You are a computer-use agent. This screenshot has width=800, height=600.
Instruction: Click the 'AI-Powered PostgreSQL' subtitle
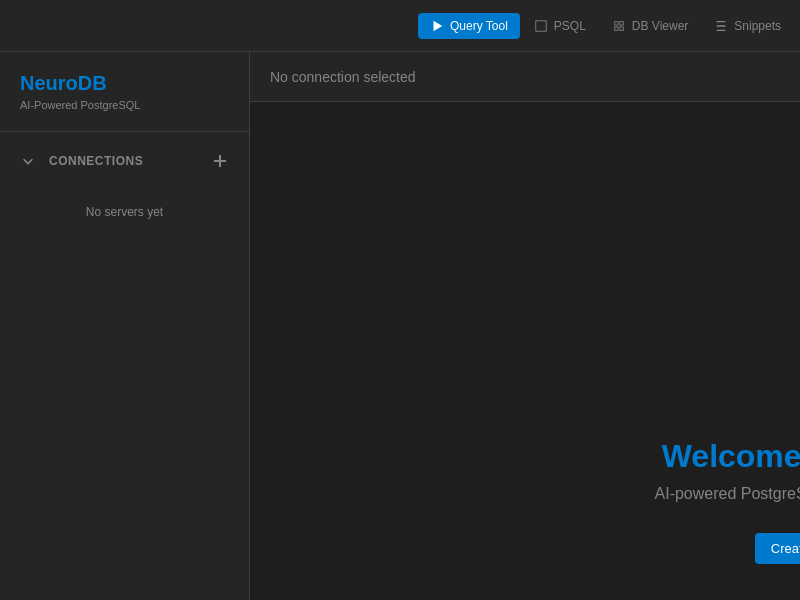[80, 105]
